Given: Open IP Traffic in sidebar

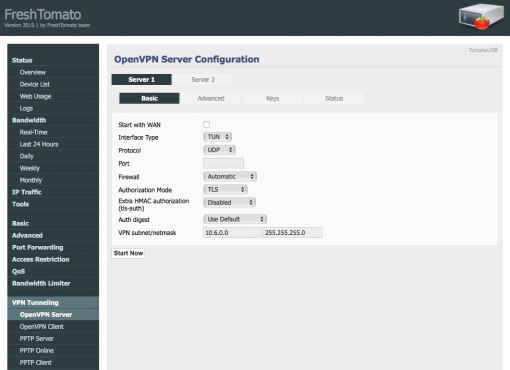Looking at the screenshot, I should pos(53,192).
